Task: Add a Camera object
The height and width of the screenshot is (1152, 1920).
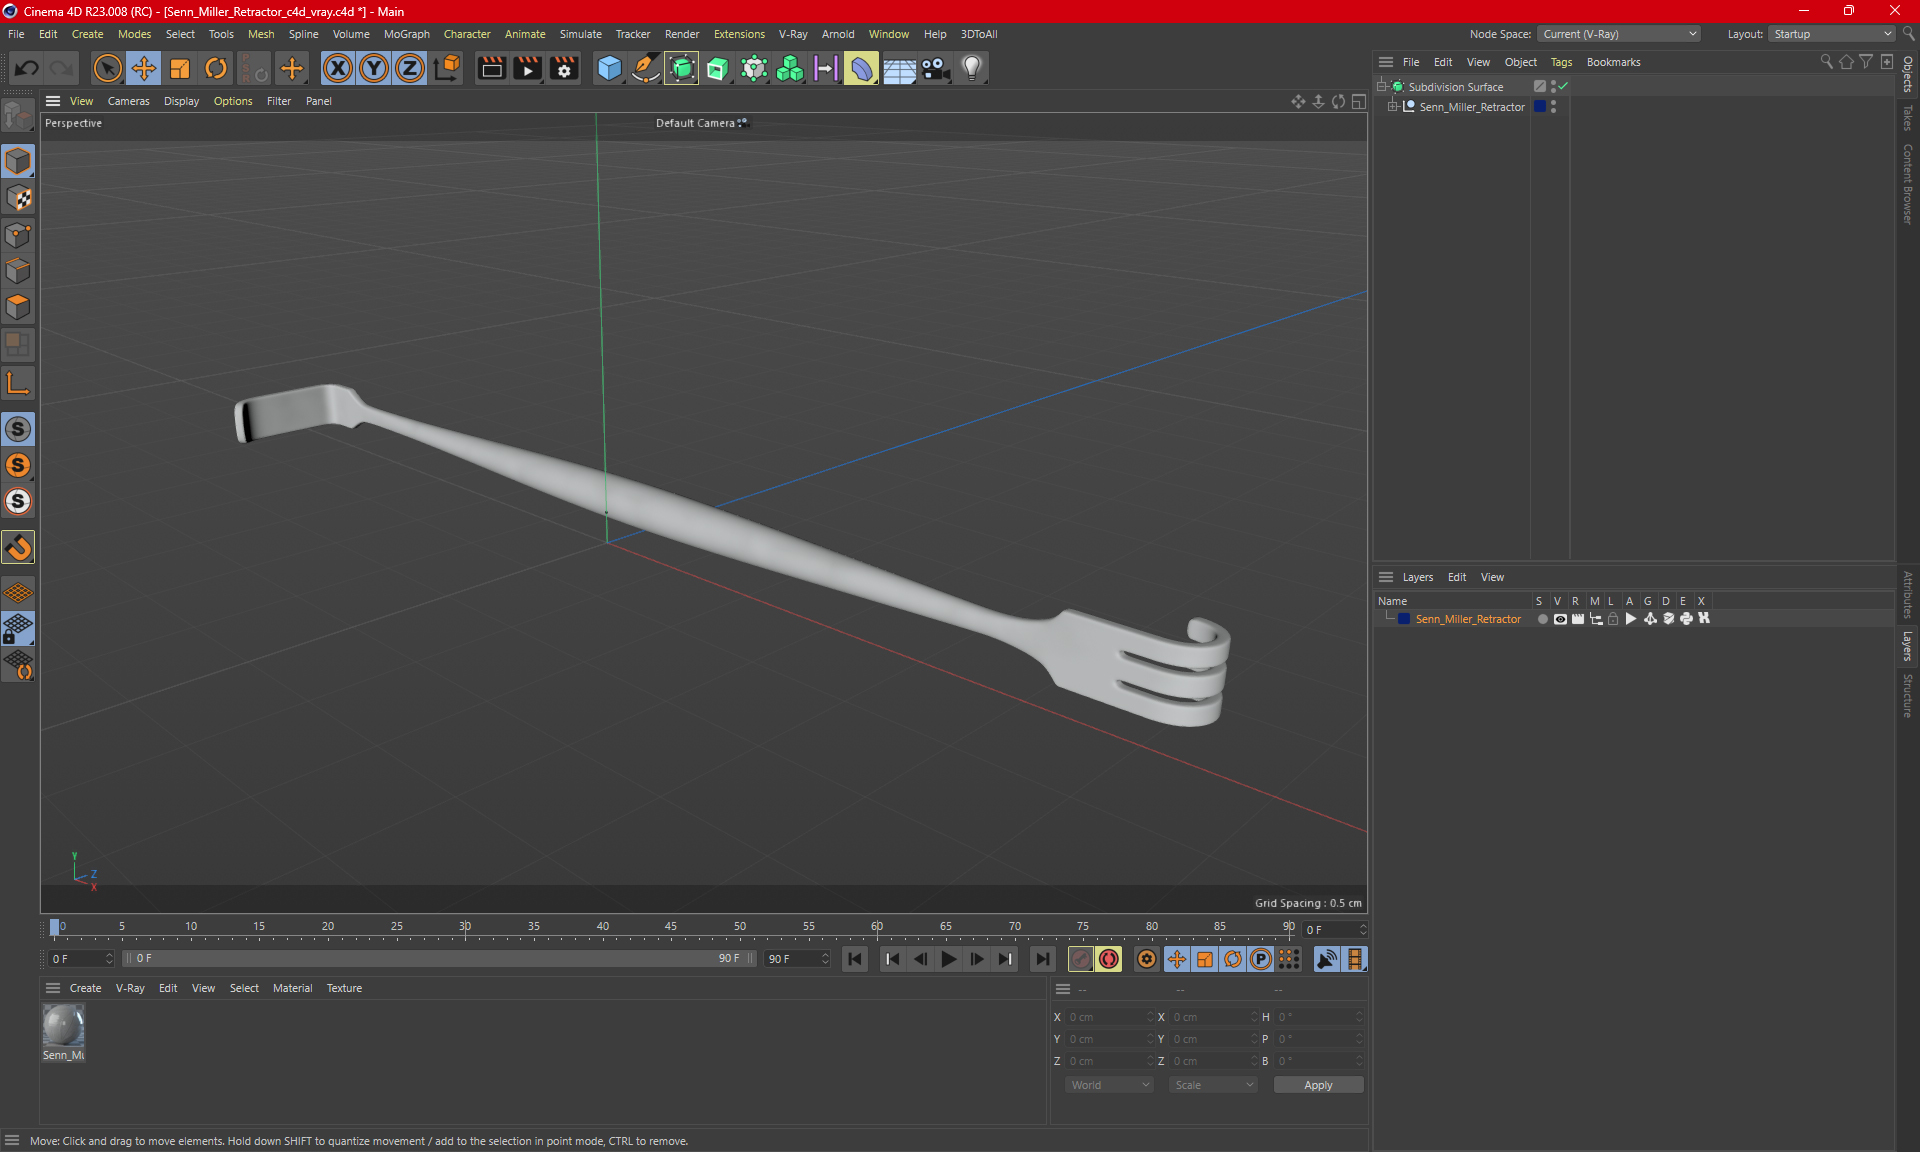Action: tap(935, 68)
